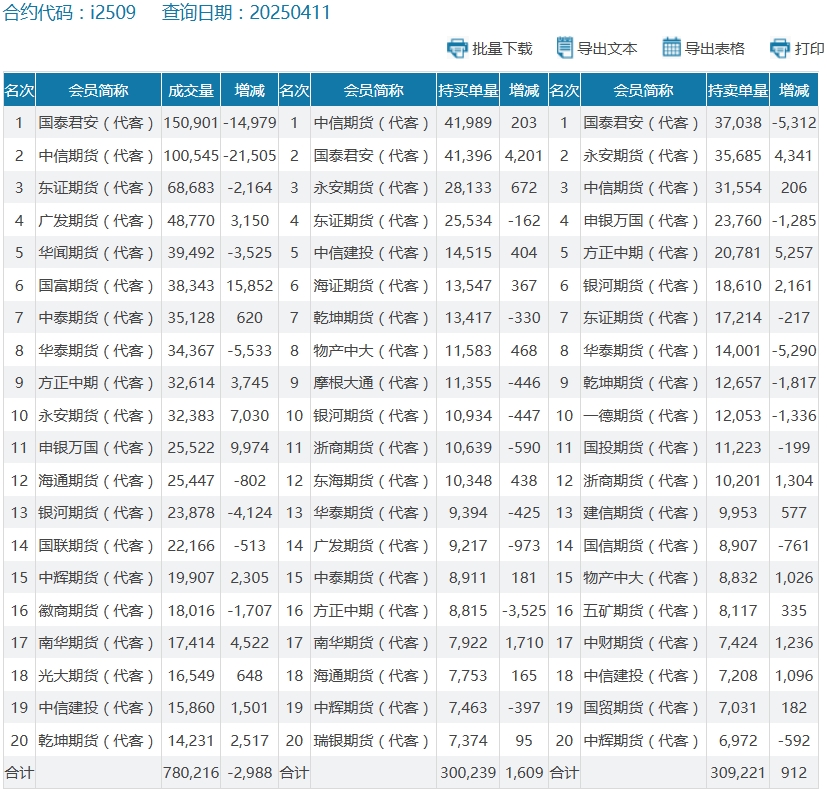
Task: Open the 导出表格 link
Action: click(715, 49)
